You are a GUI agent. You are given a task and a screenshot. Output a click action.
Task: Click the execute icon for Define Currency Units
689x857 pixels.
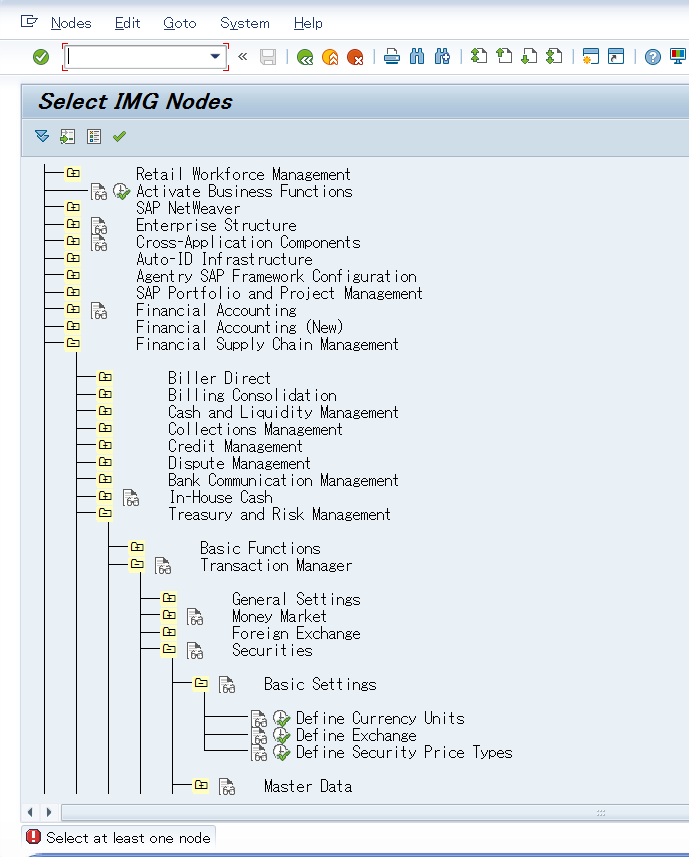point(281,718)
